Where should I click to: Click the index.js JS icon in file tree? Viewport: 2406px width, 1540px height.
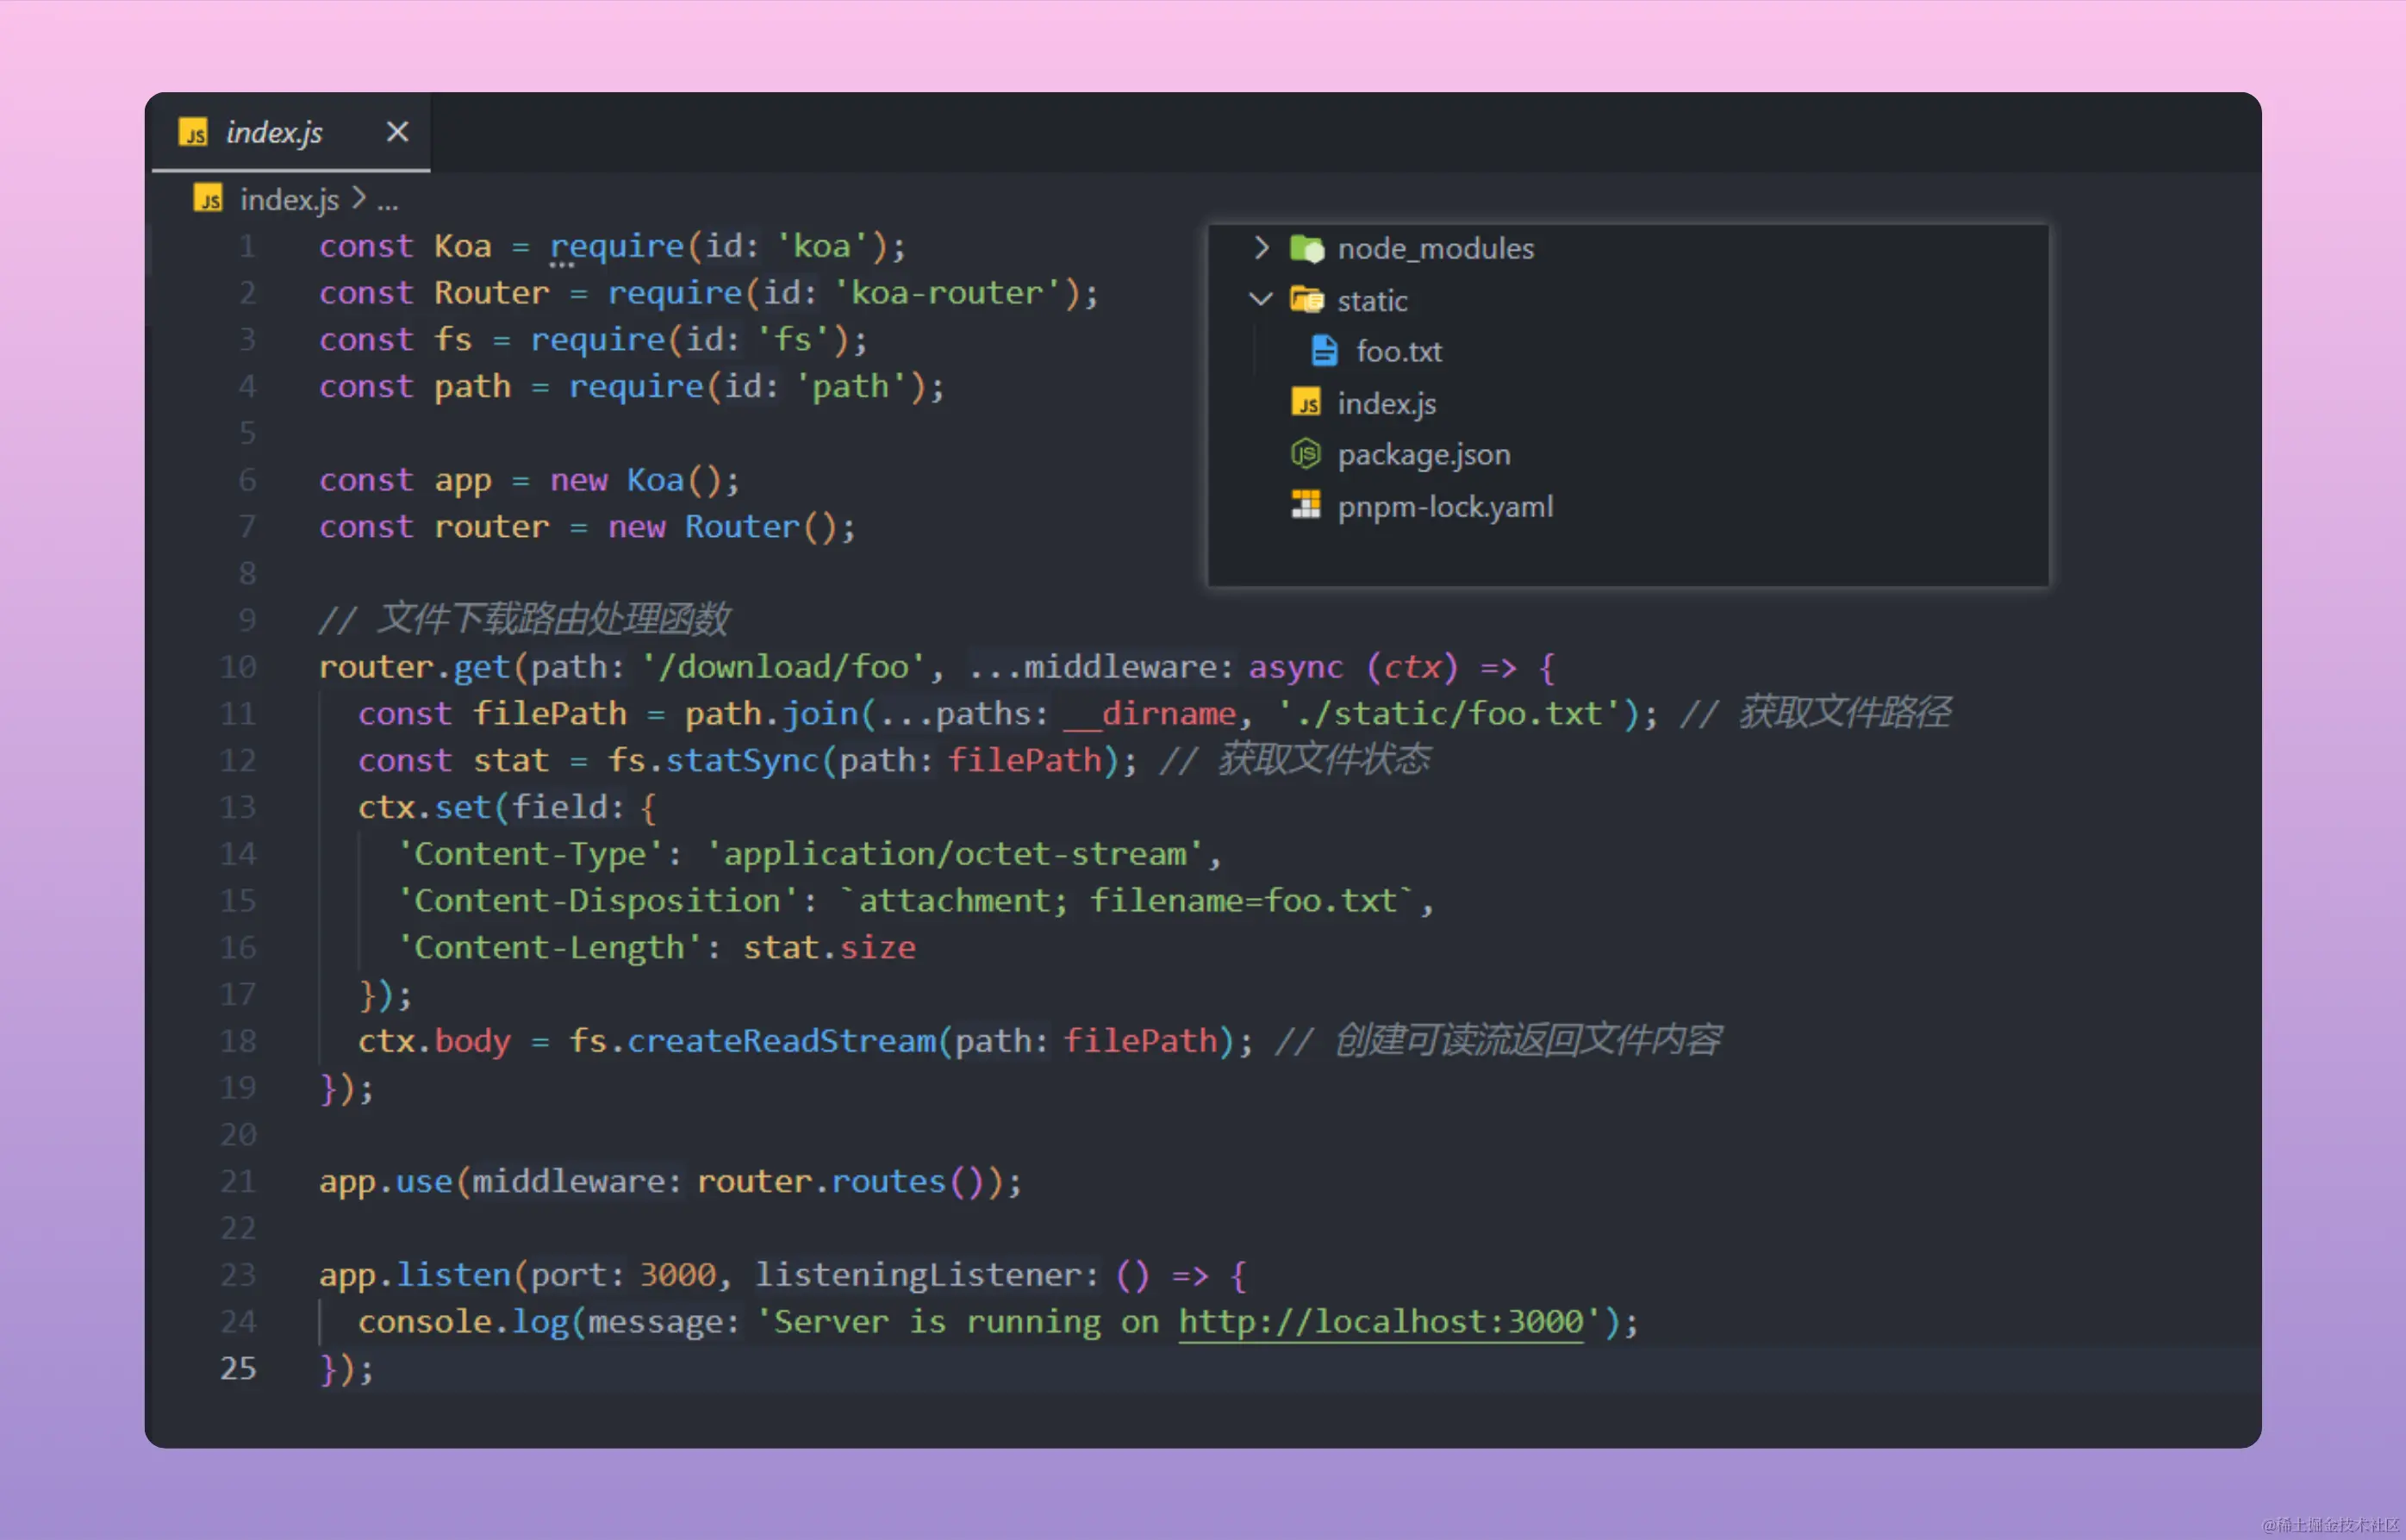[1306, 403]
